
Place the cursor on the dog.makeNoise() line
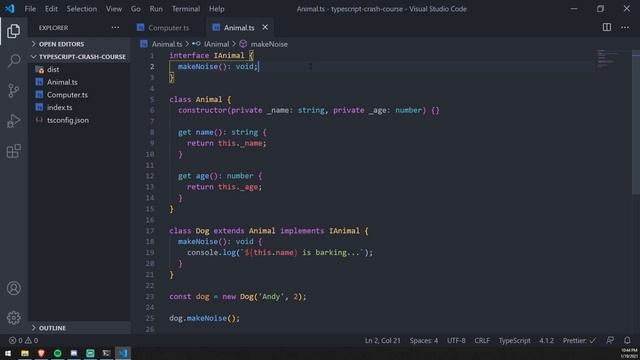click(204, 318)
